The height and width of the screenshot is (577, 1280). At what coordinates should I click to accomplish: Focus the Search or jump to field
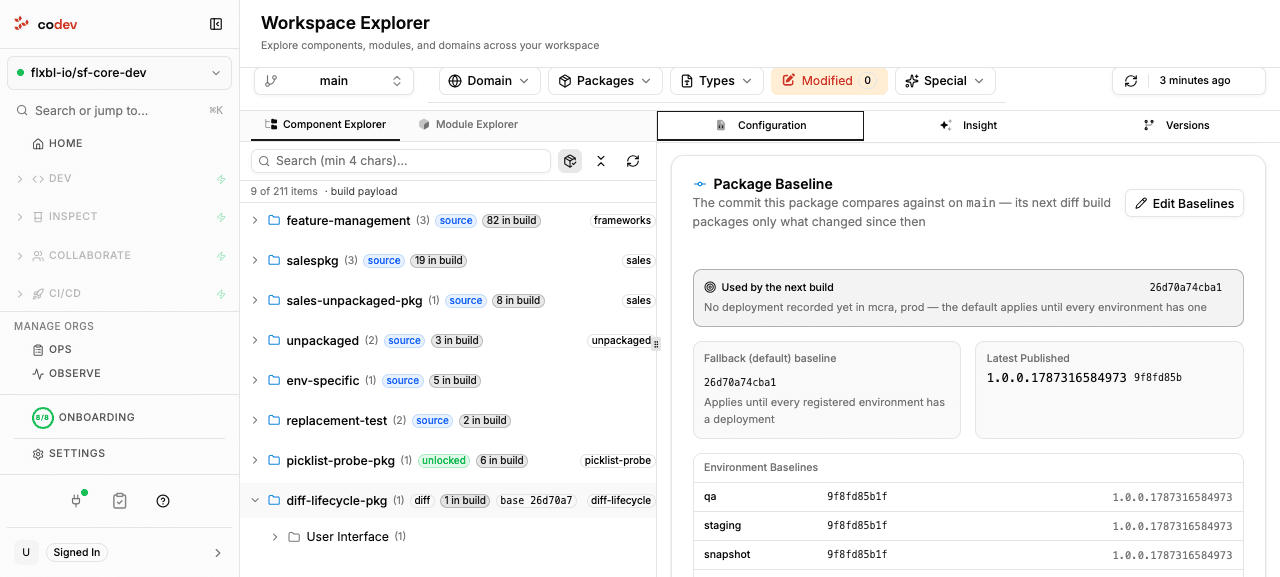pos(119,111)
